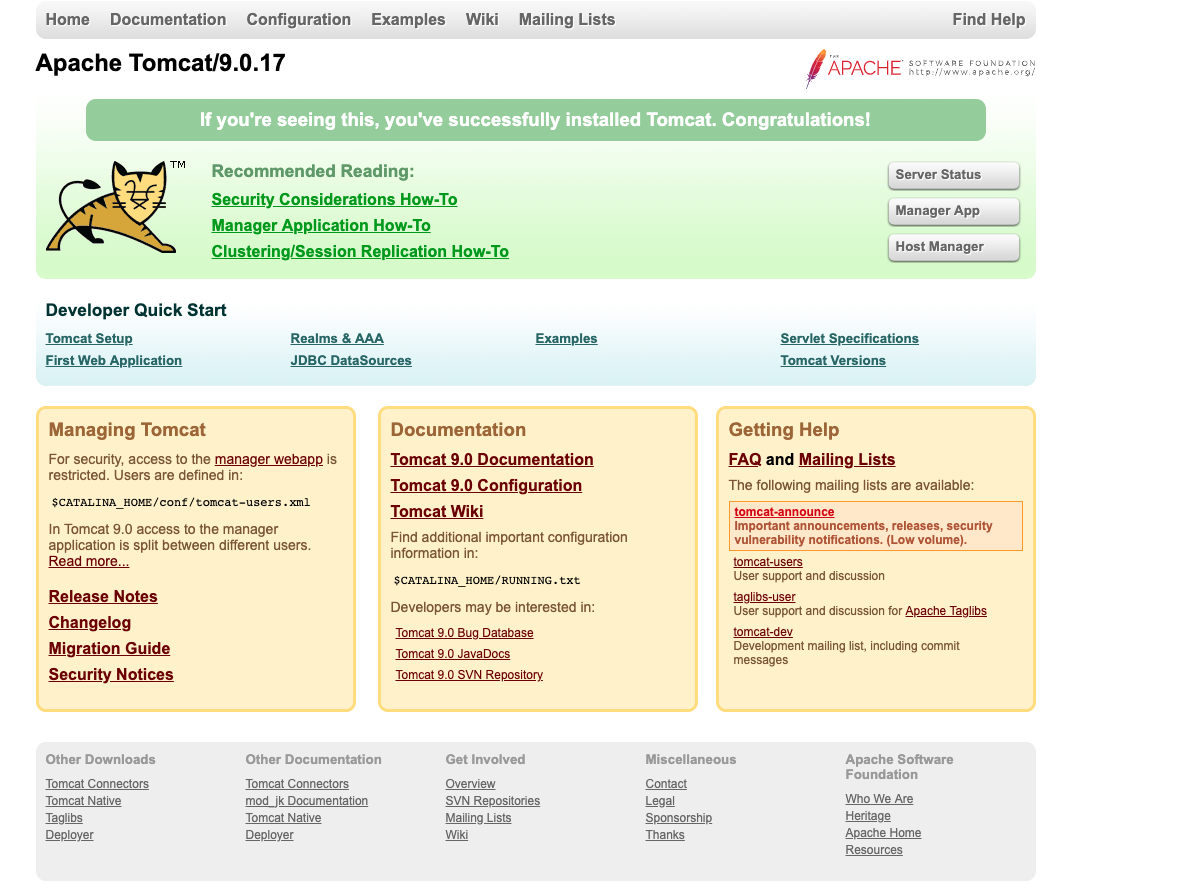Open Overview link under Get Involved
This screenshot has height=888, width=1199.
(x=470, y=784)
